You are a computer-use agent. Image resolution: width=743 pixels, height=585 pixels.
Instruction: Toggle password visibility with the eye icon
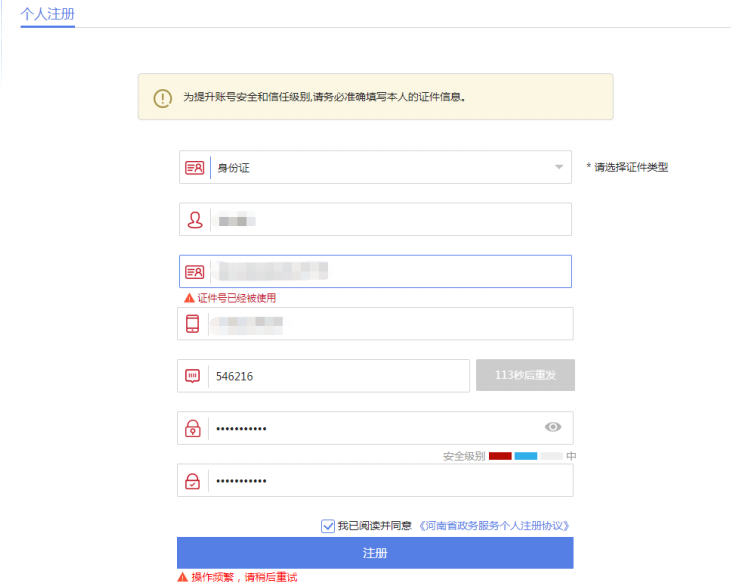[553, 427]
